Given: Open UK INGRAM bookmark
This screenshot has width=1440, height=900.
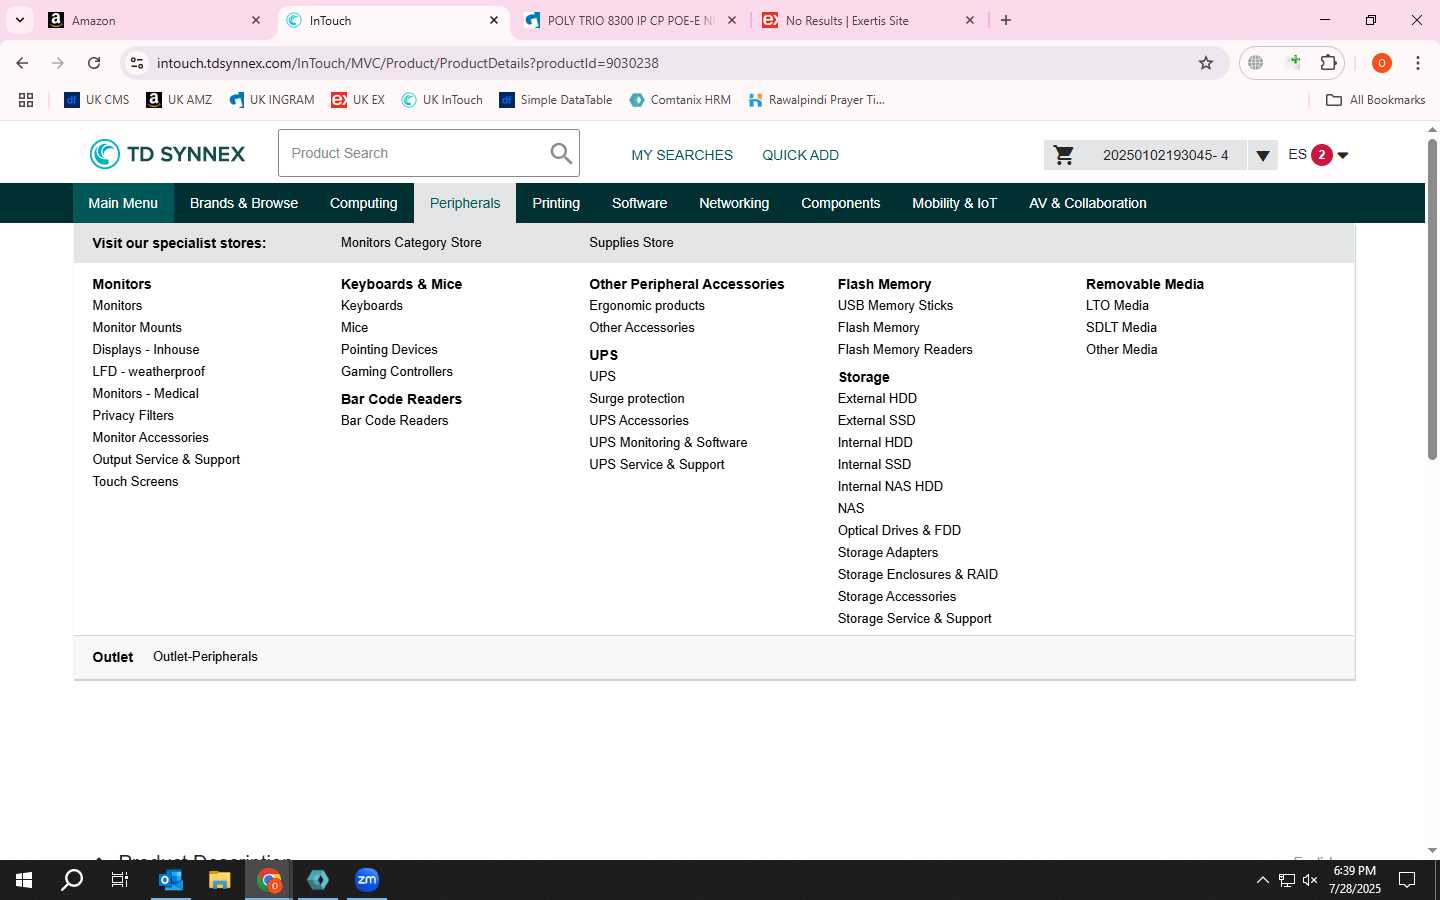Looking at the screenshot, I should tap(272, 100).
